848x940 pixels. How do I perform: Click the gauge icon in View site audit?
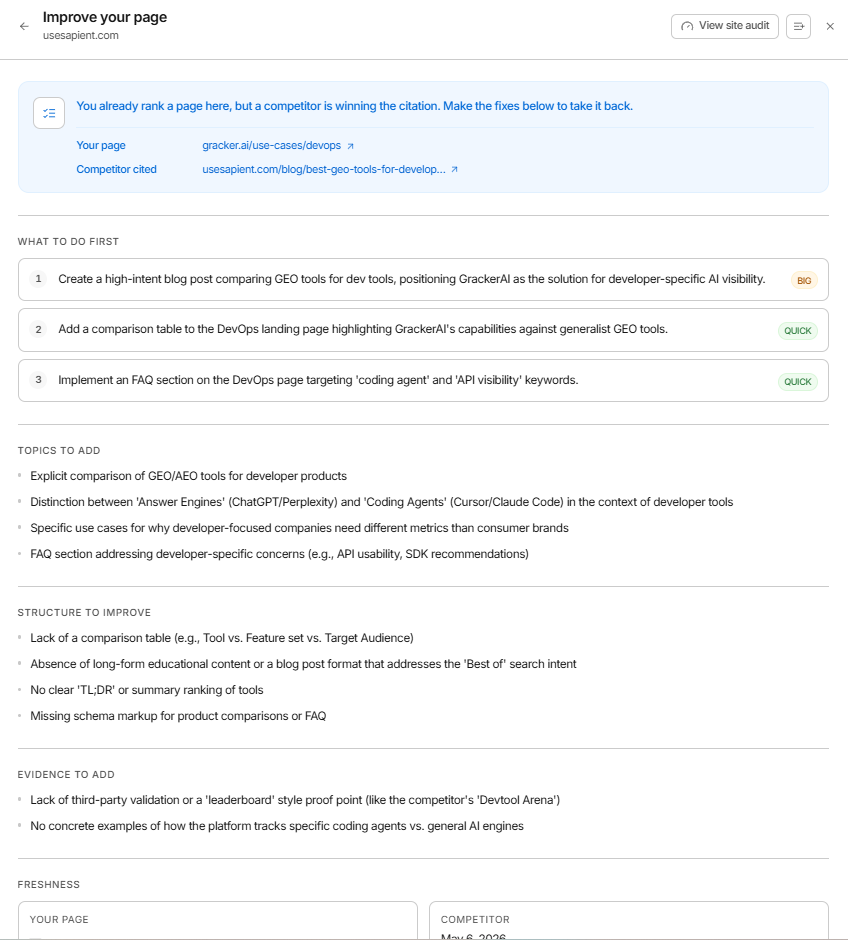pos(687,26)
